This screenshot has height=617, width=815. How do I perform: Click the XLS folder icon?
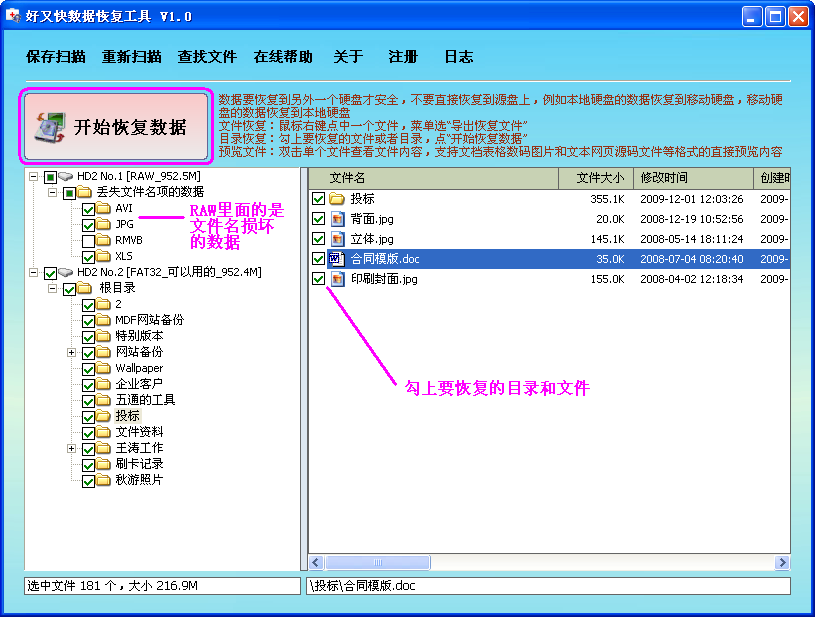(103, 256)
